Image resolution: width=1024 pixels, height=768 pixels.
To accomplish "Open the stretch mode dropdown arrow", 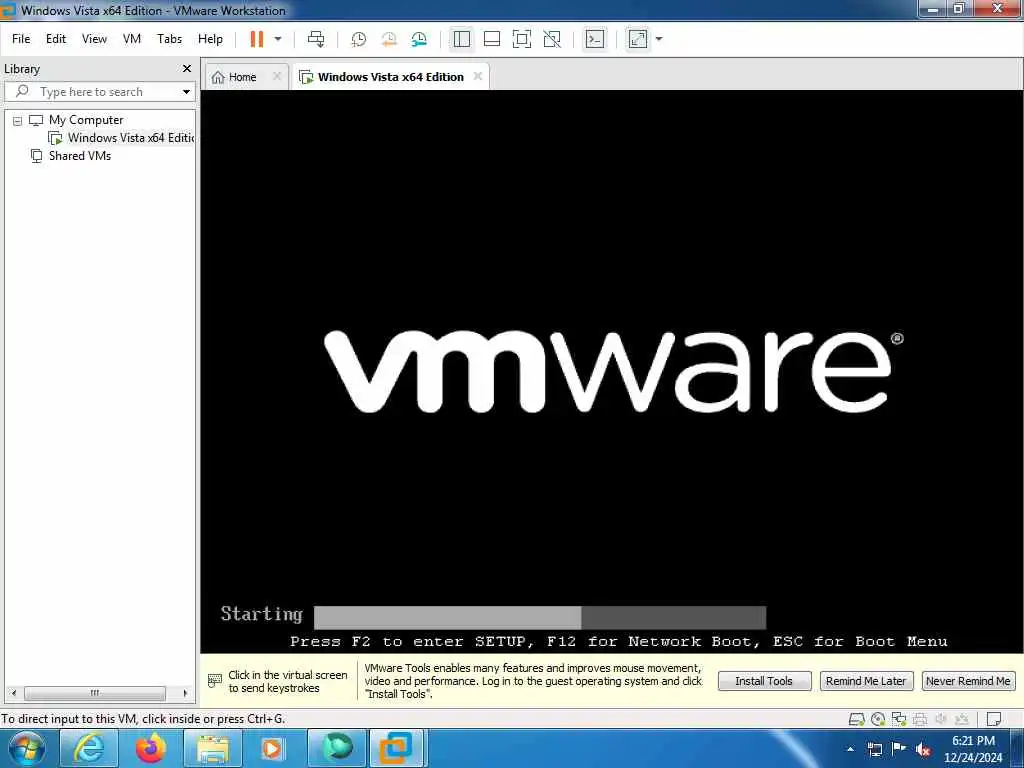I will (x=659, y=39).
